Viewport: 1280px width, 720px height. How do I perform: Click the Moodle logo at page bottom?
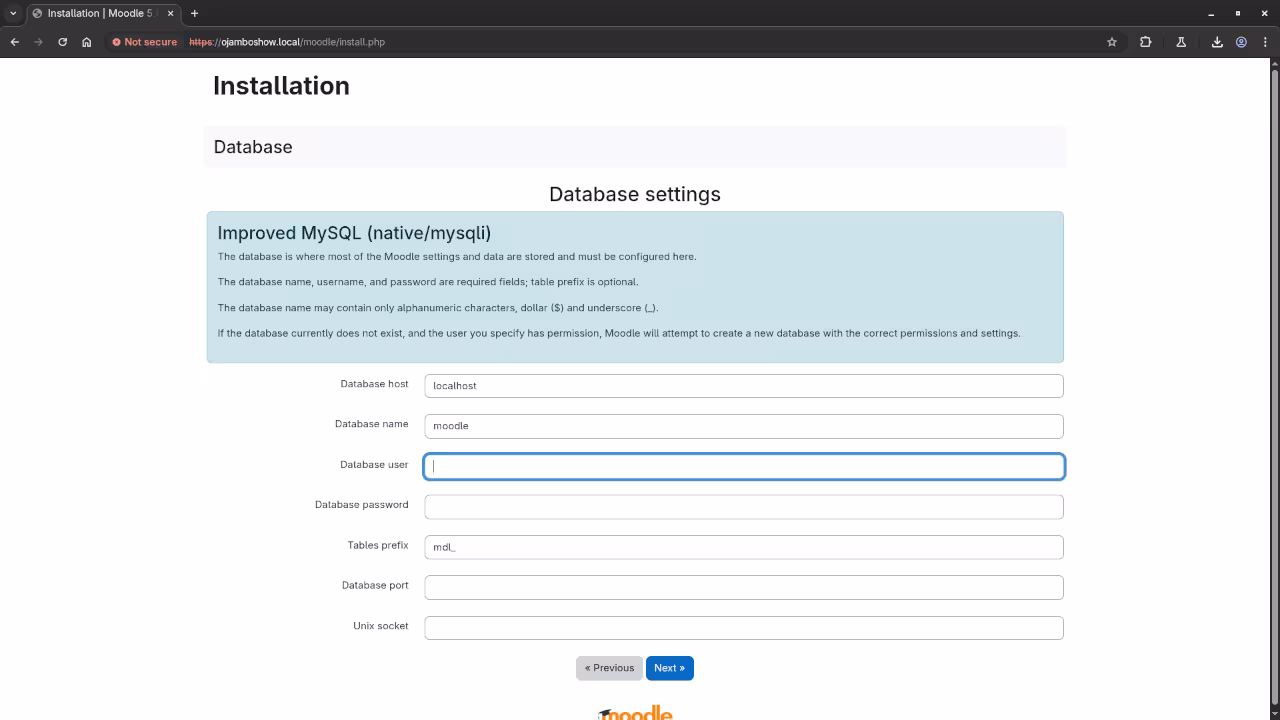(635, 712)
